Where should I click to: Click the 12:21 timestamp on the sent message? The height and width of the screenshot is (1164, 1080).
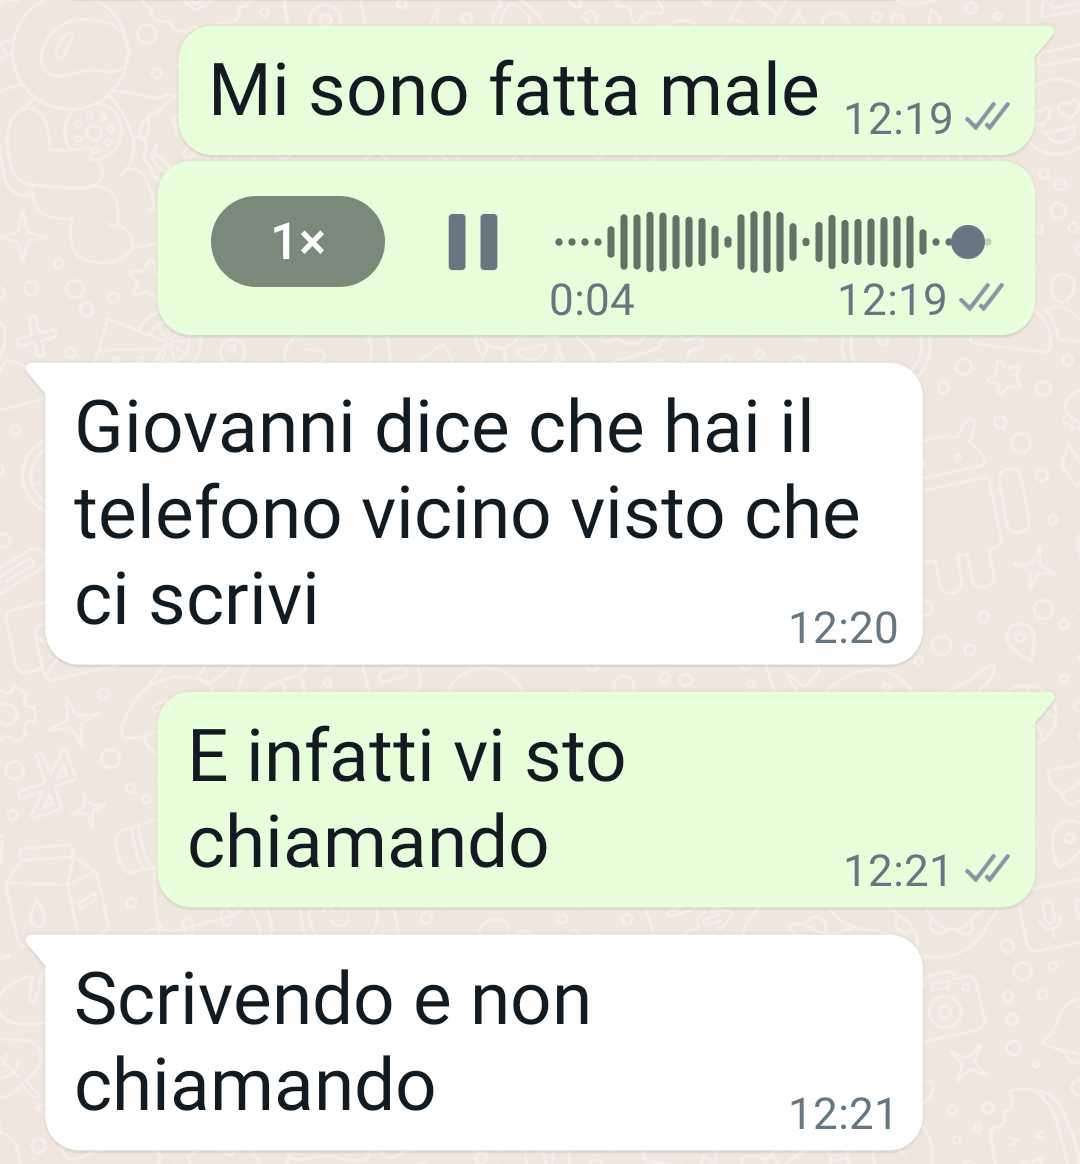point(897,871)
